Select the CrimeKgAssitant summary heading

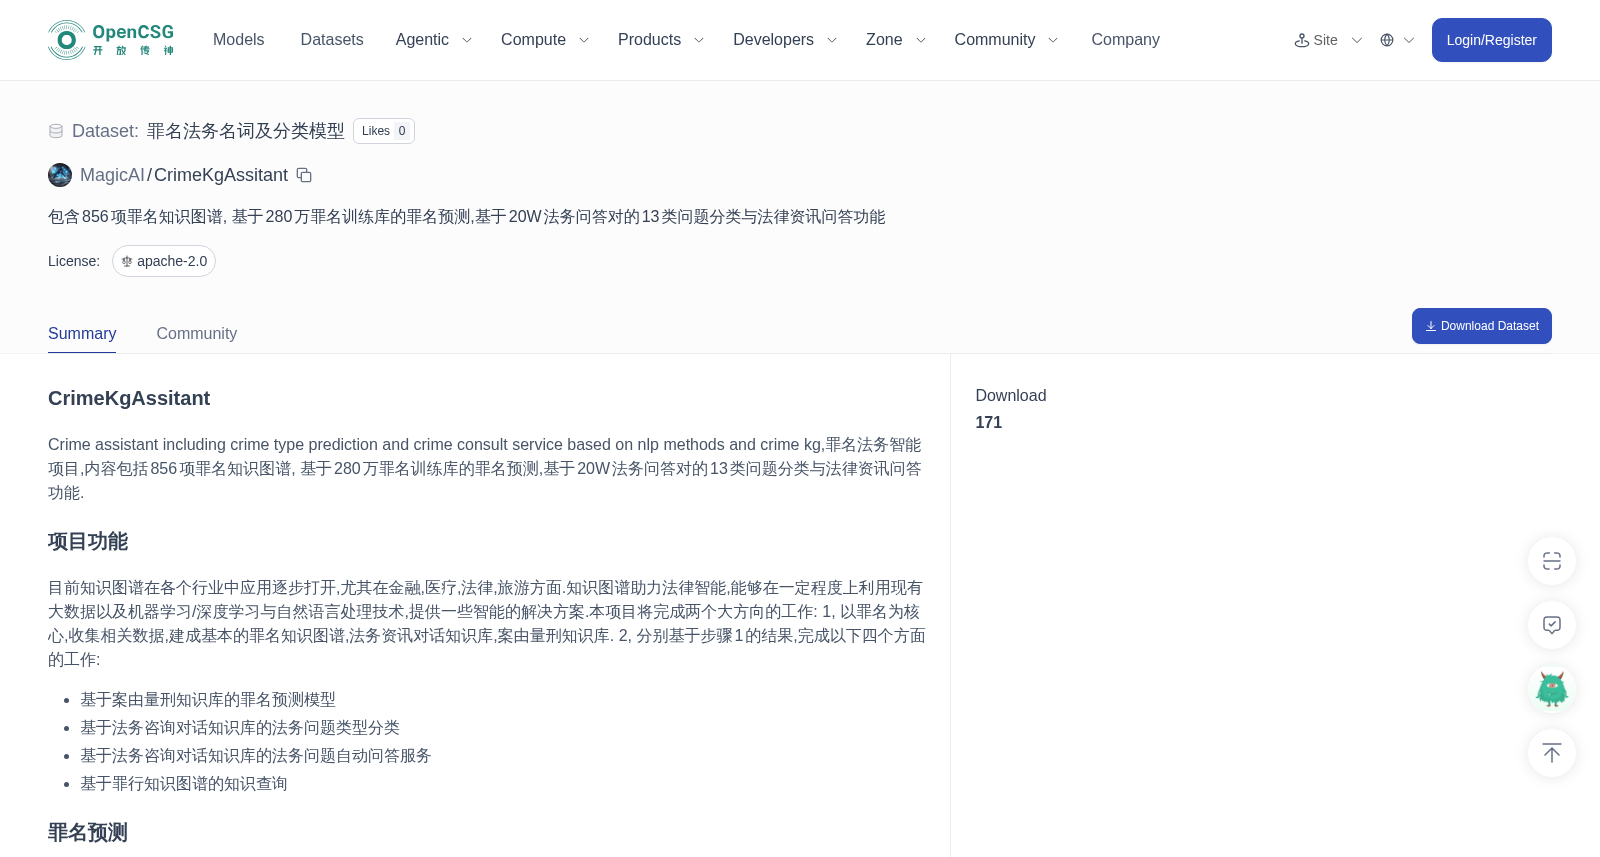tap(129, 398)
